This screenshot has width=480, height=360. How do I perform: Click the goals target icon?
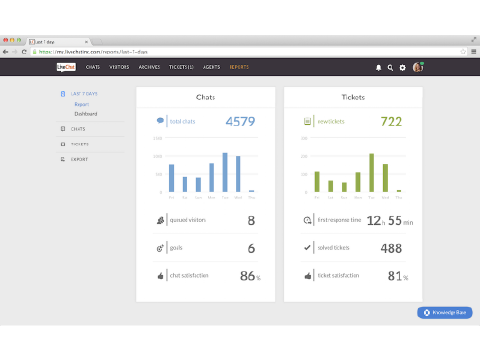(x=160, y=248)
